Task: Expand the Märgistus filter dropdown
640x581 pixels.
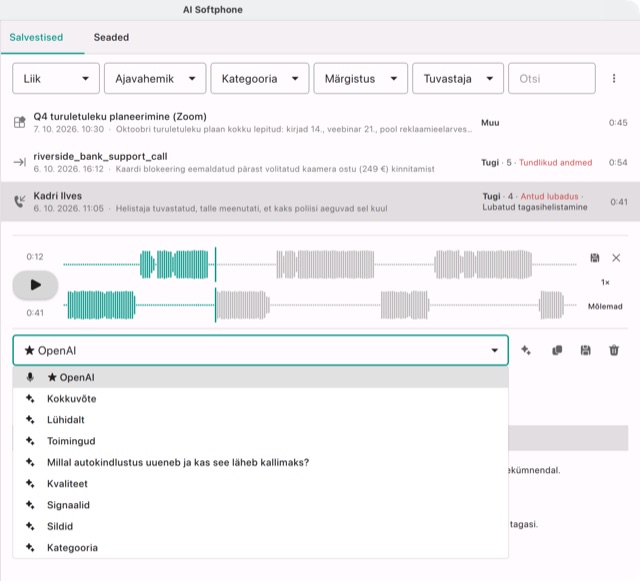Action: pyautogui.click(x=360, y=78)
